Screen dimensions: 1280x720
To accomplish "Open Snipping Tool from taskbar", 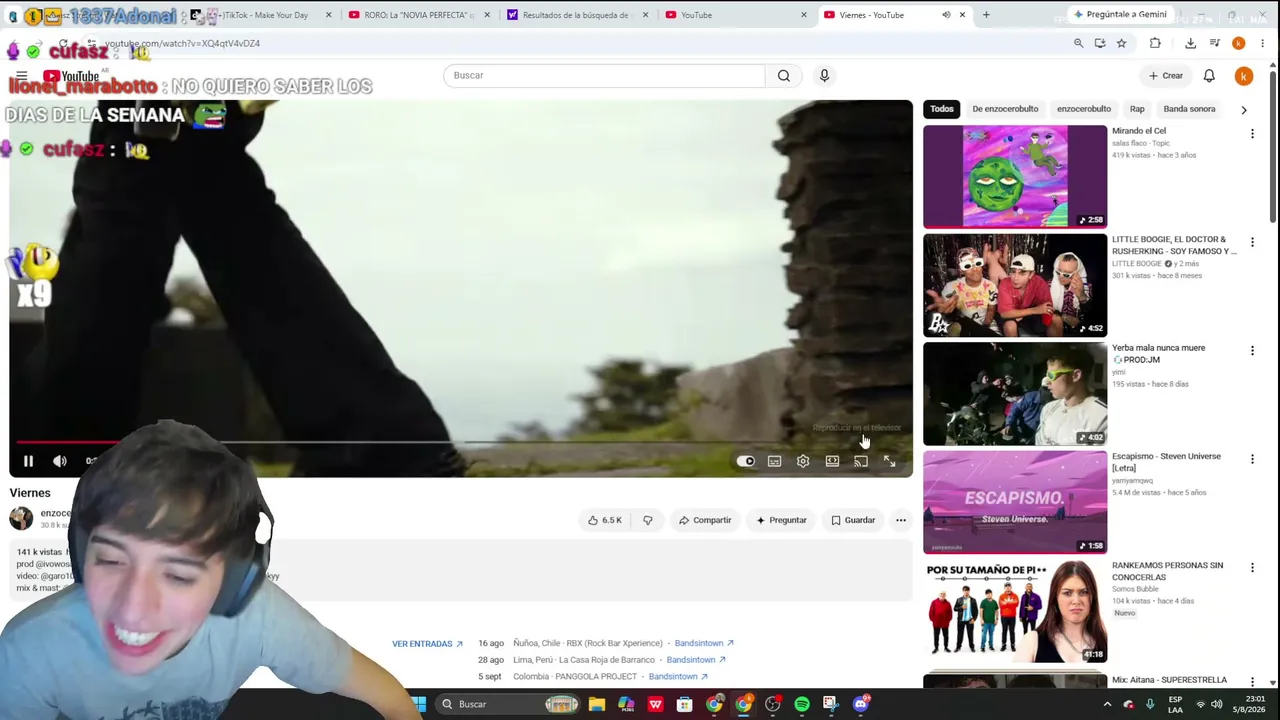I will [x=831, y=704].
